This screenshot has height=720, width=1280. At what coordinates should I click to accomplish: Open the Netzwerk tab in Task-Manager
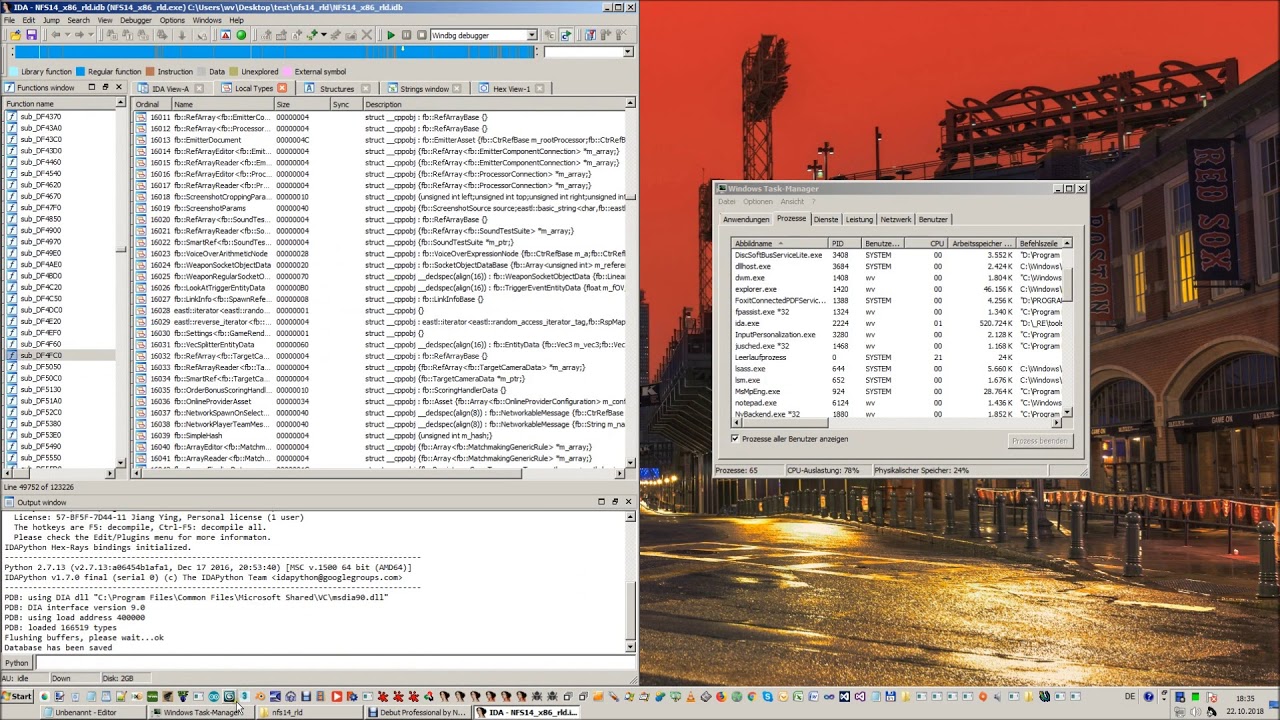(896, 219)
